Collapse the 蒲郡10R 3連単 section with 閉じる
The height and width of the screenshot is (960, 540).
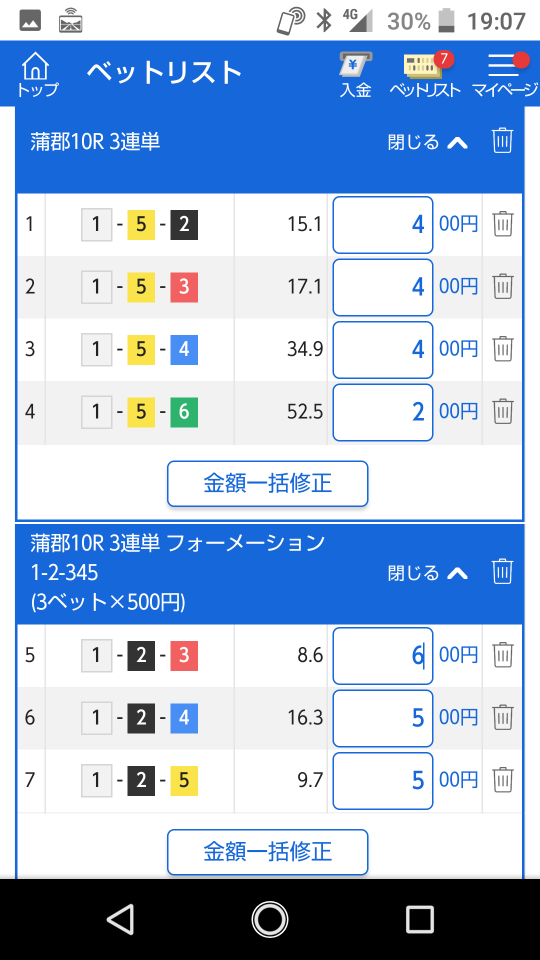click(427, 142)
